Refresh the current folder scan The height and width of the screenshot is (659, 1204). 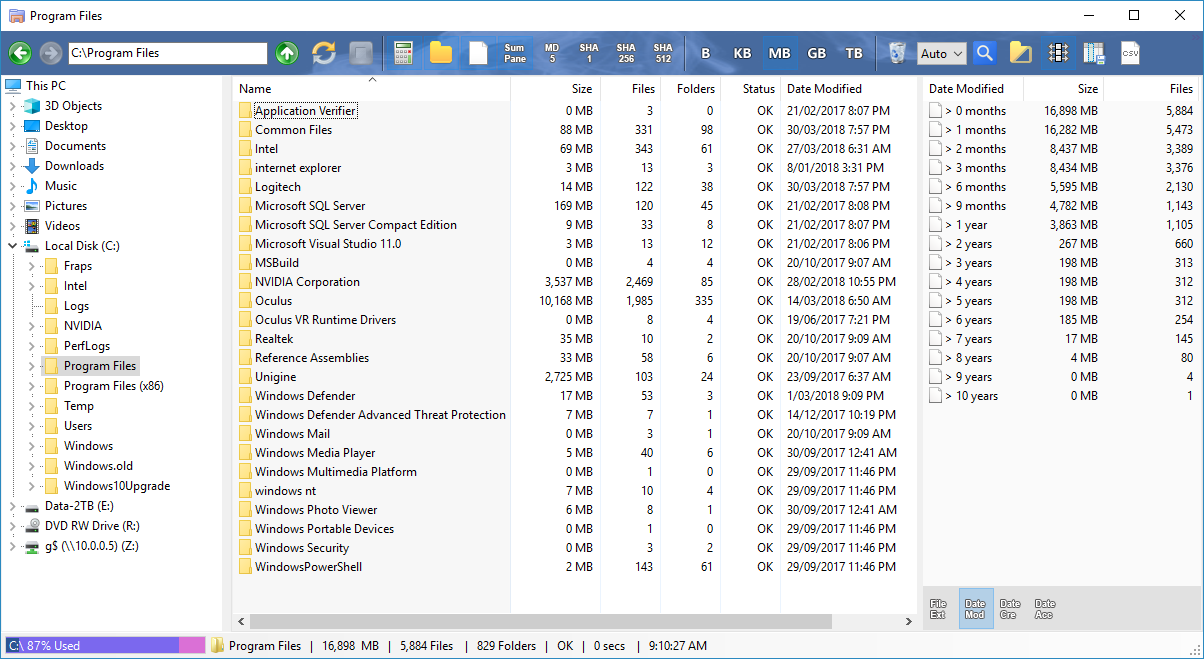click(323, 52)
